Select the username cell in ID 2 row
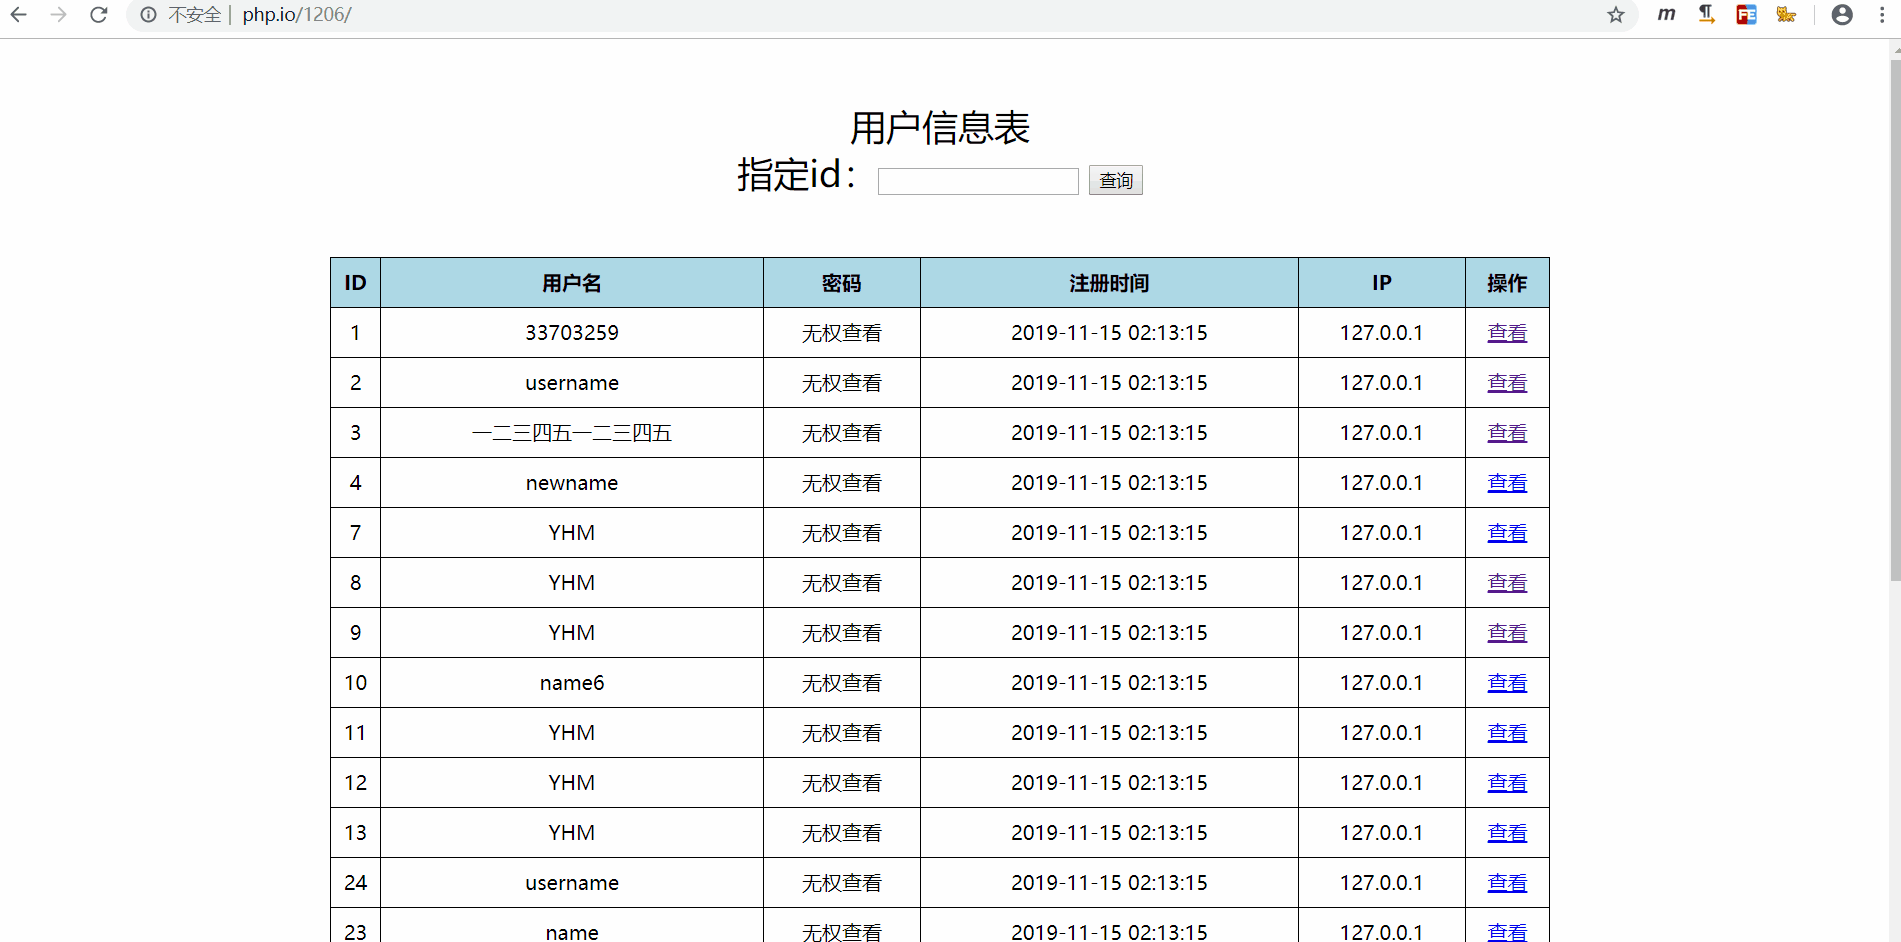 (572, 383)
